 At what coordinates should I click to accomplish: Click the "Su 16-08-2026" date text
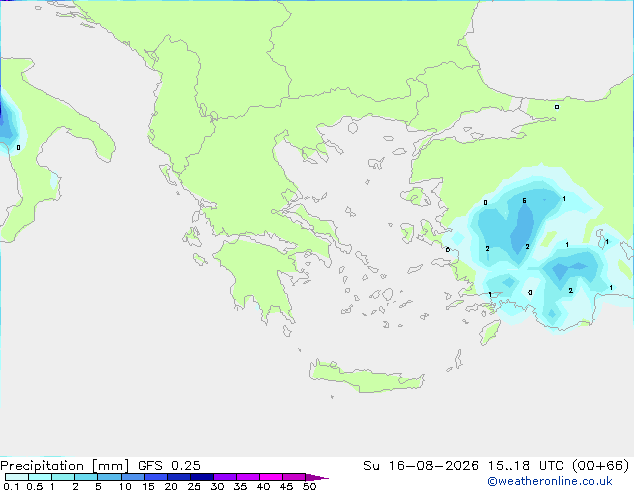(x=421, y=466)
